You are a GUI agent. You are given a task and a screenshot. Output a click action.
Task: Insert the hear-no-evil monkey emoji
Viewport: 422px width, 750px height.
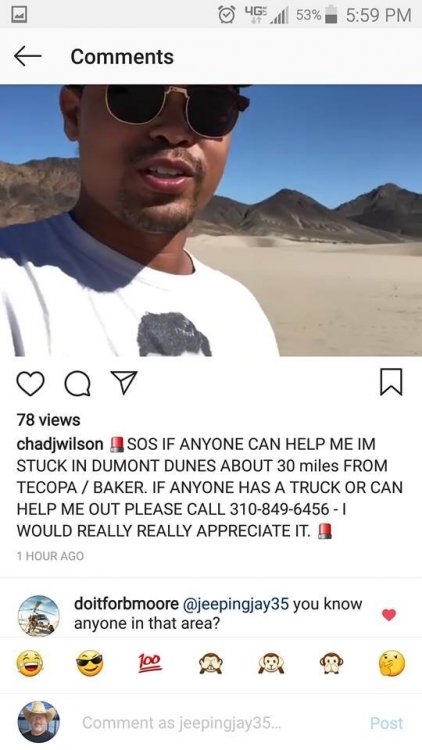pyautogui.click(x=271, y=664)
